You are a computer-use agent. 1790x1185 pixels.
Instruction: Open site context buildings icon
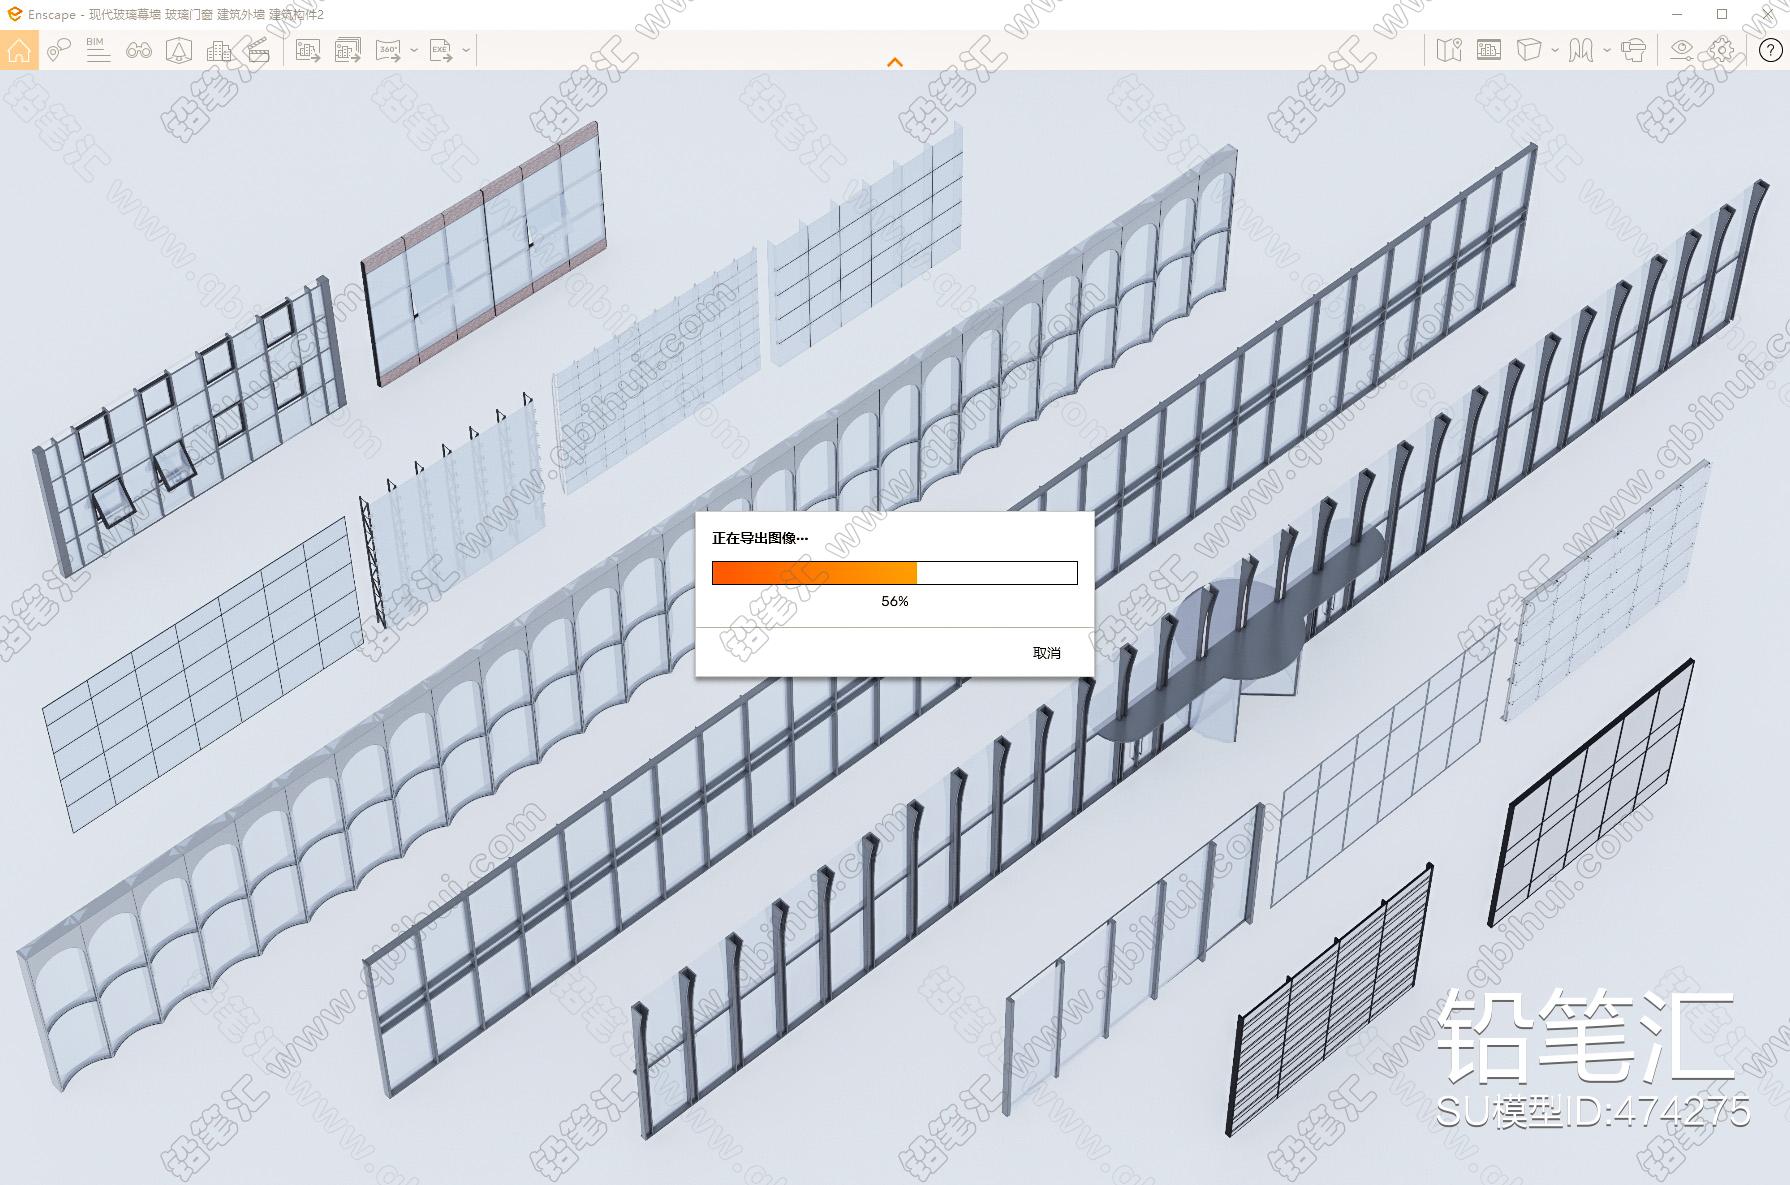coord(219,50)
